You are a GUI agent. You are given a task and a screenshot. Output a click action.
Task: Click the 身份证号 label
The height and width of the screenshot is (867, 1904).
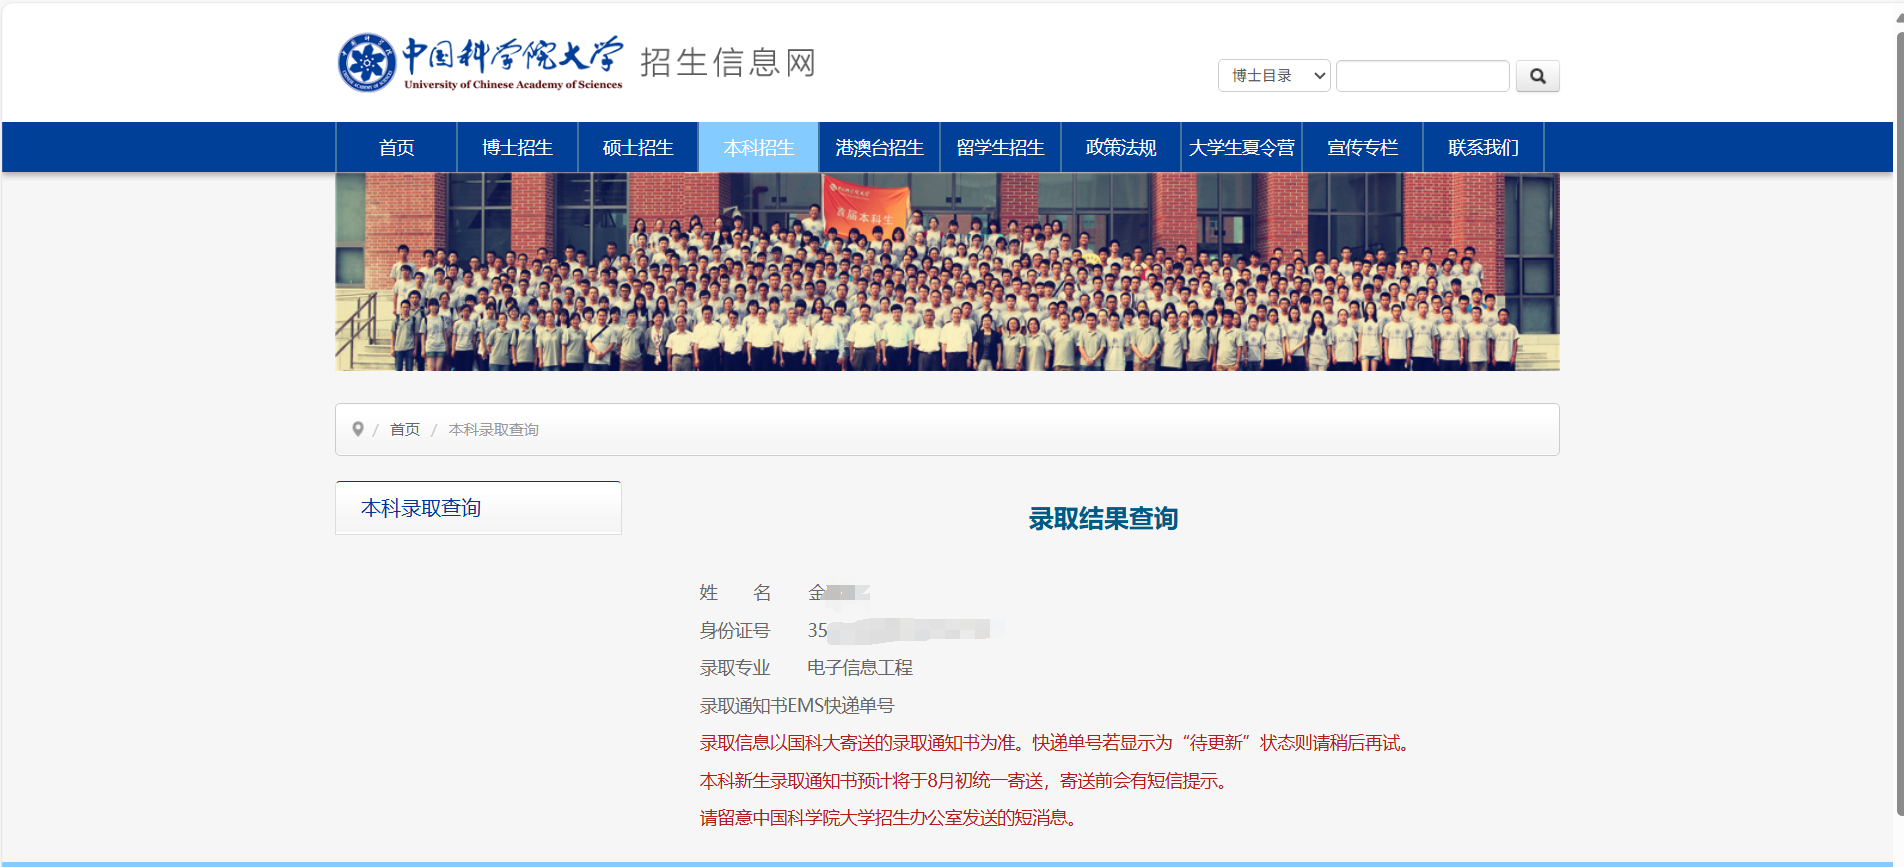[x=735, y=631]
